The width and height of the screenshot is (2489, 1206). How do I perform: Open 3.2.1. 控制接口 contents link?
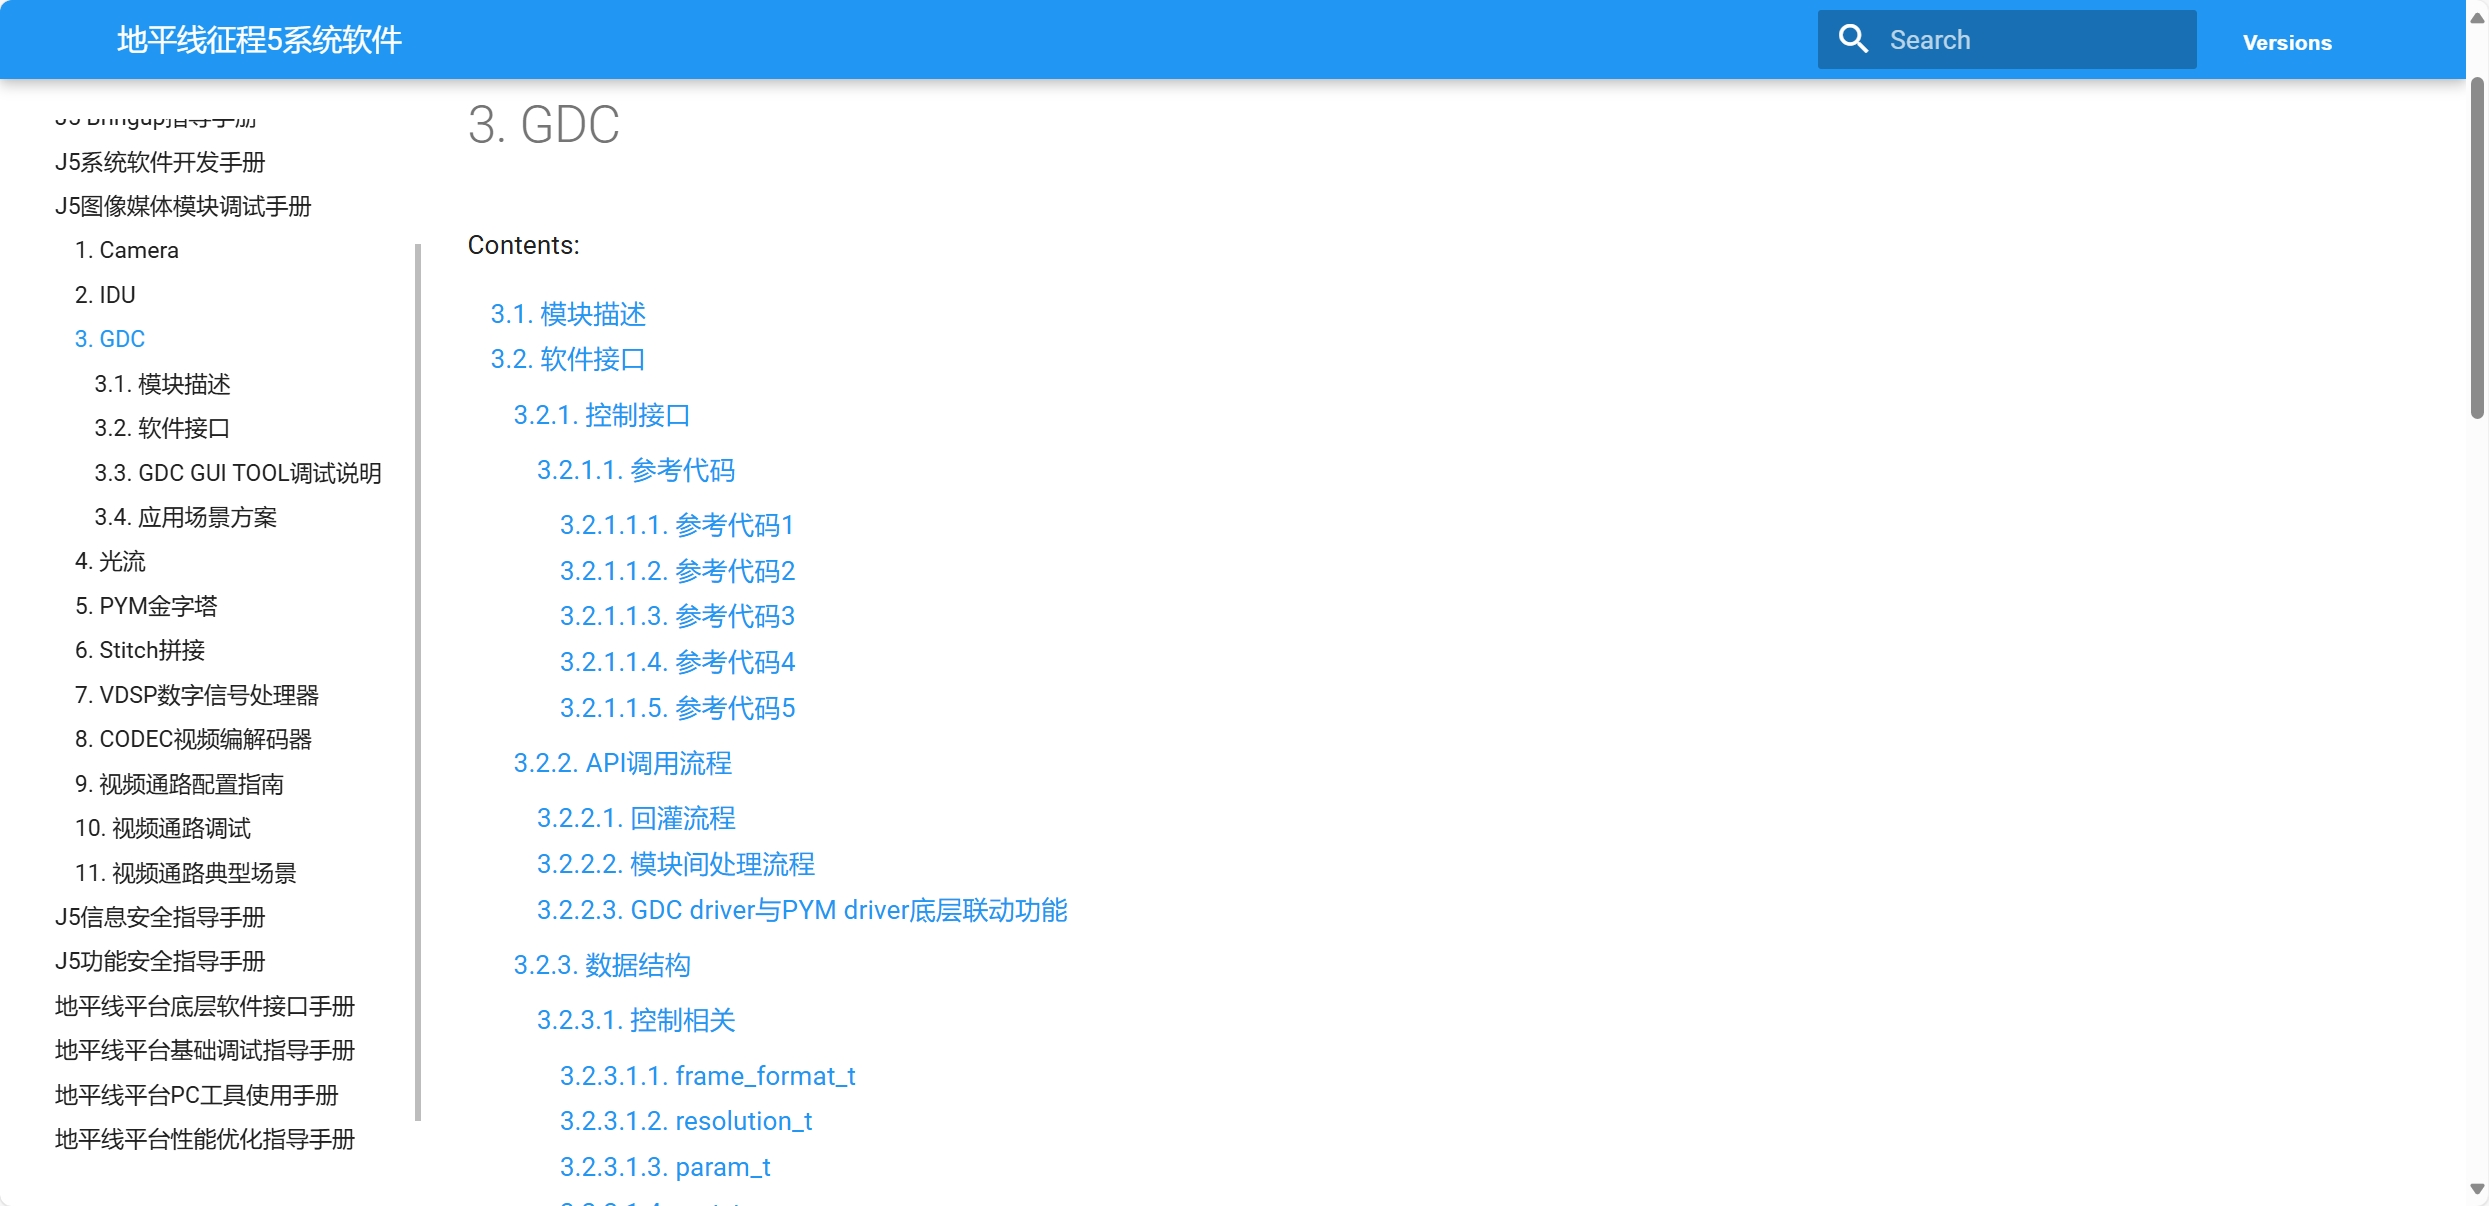601,415
